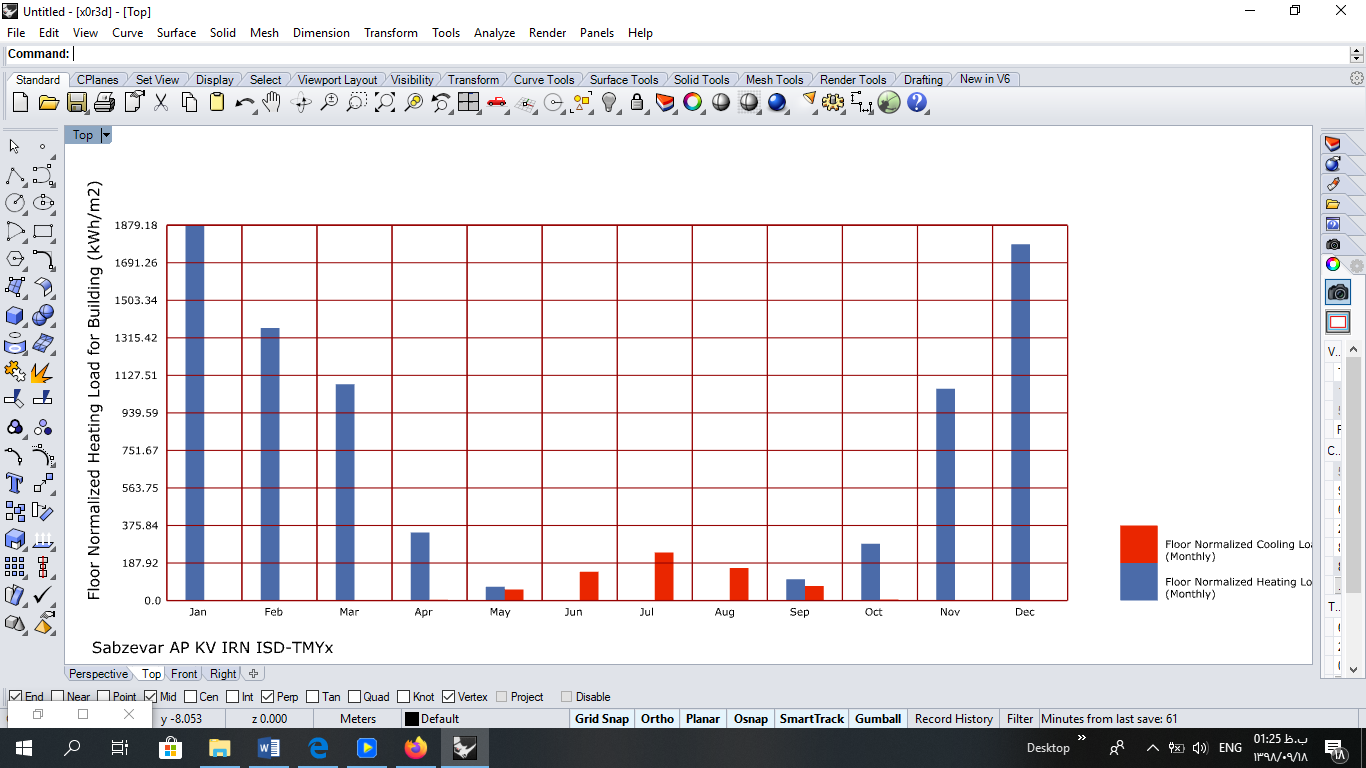The width and height of the screenshot is (1366, 768).
Task: Switch to the Perspective viewport tab
Action: pos(98,674)
